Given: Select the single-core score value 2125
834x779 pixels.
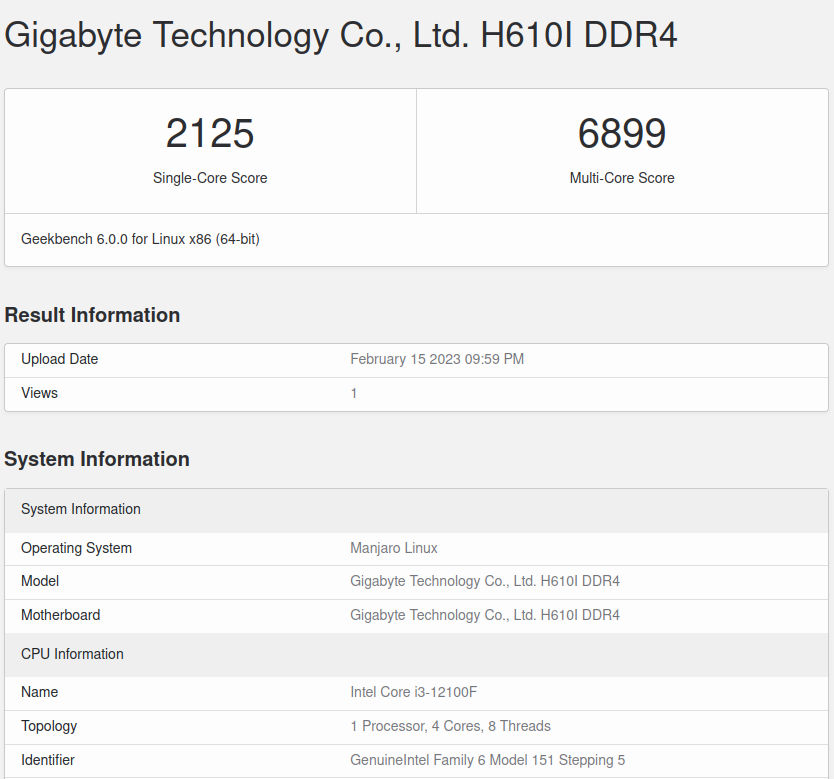Looking at the screenshot, I should [210, 133].
